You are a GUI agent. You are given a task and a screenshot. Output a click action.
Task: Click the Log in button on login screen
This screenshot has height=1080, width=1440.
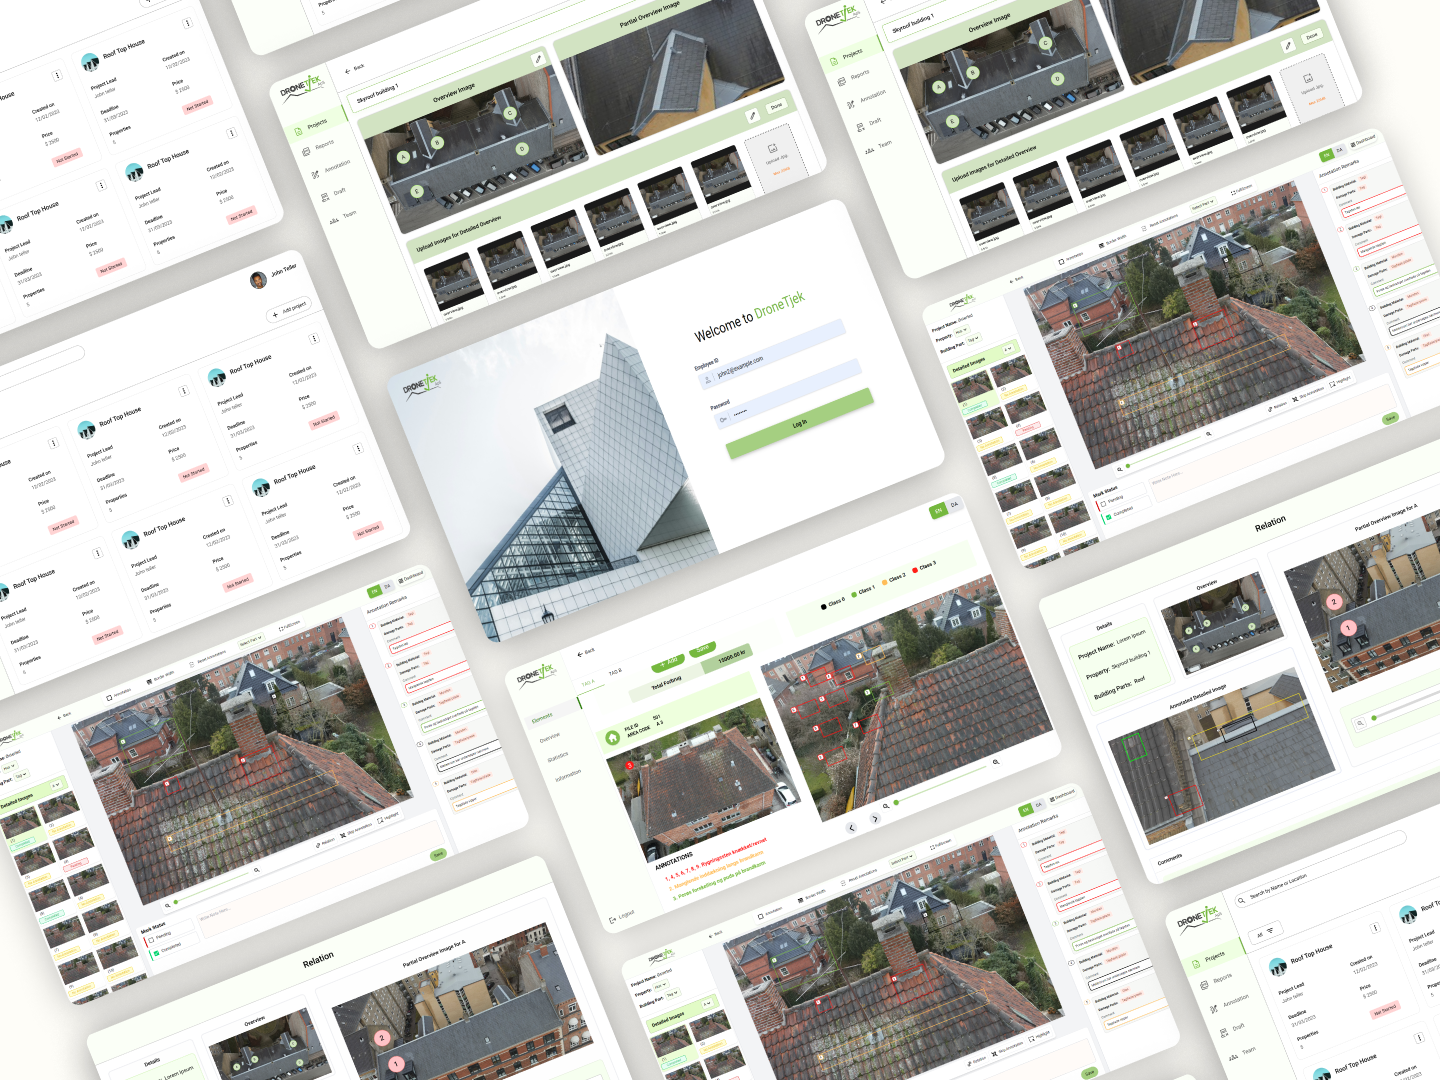click(x=800, y=424)
